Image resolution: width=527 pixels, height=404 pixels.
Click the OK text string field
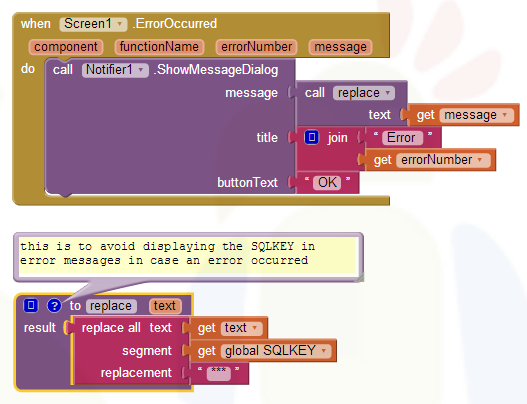(327, 183)
